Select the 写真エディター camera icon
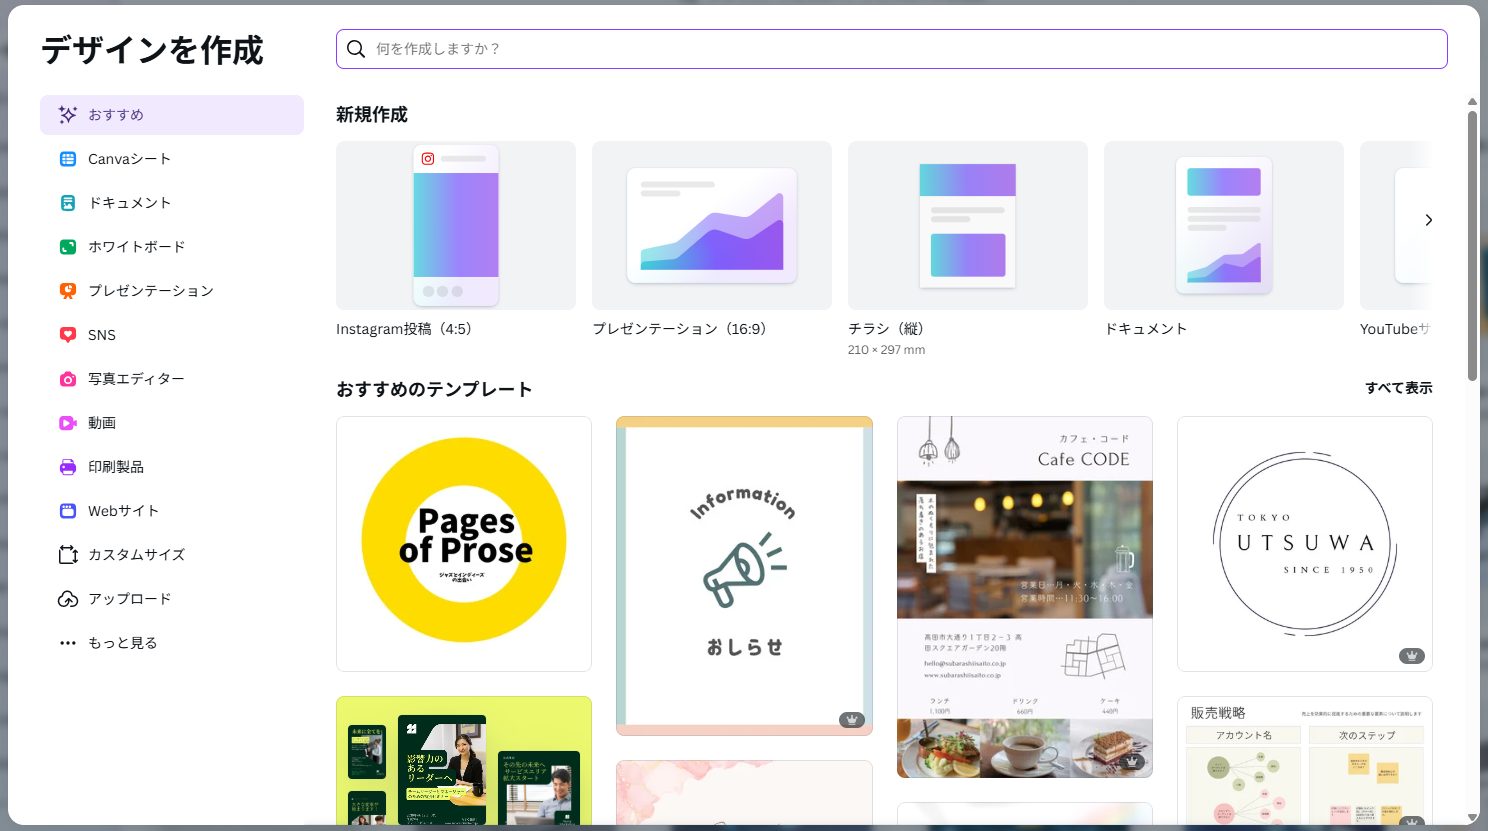 coord(68,379)
